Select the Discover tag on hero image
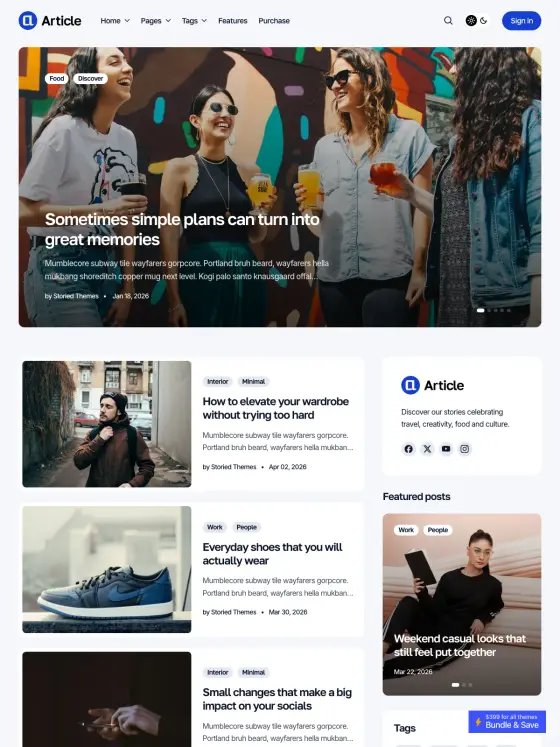The height and width of the screenshot is (747, 560). pos(91,79)
